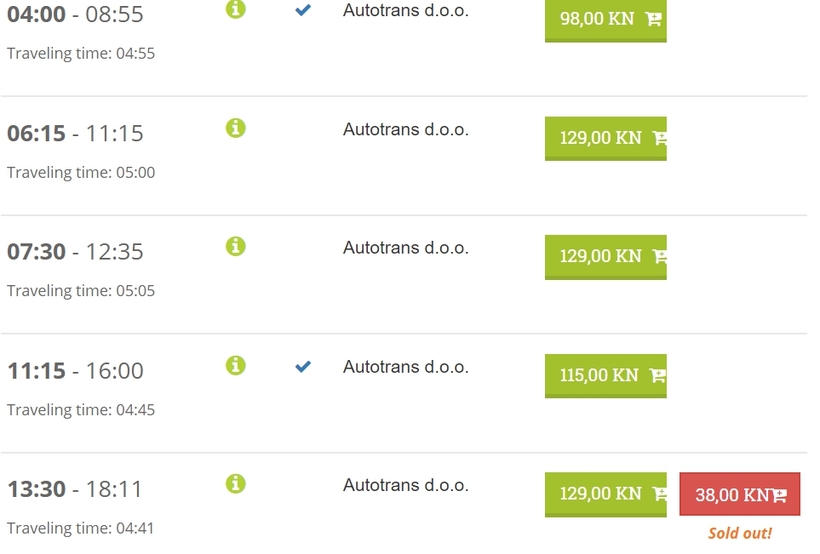Screen dimensions: 820x554
Task: Buy 129,00 KN ticket for 06:15 bus
Action: click(x=606, y=138)
